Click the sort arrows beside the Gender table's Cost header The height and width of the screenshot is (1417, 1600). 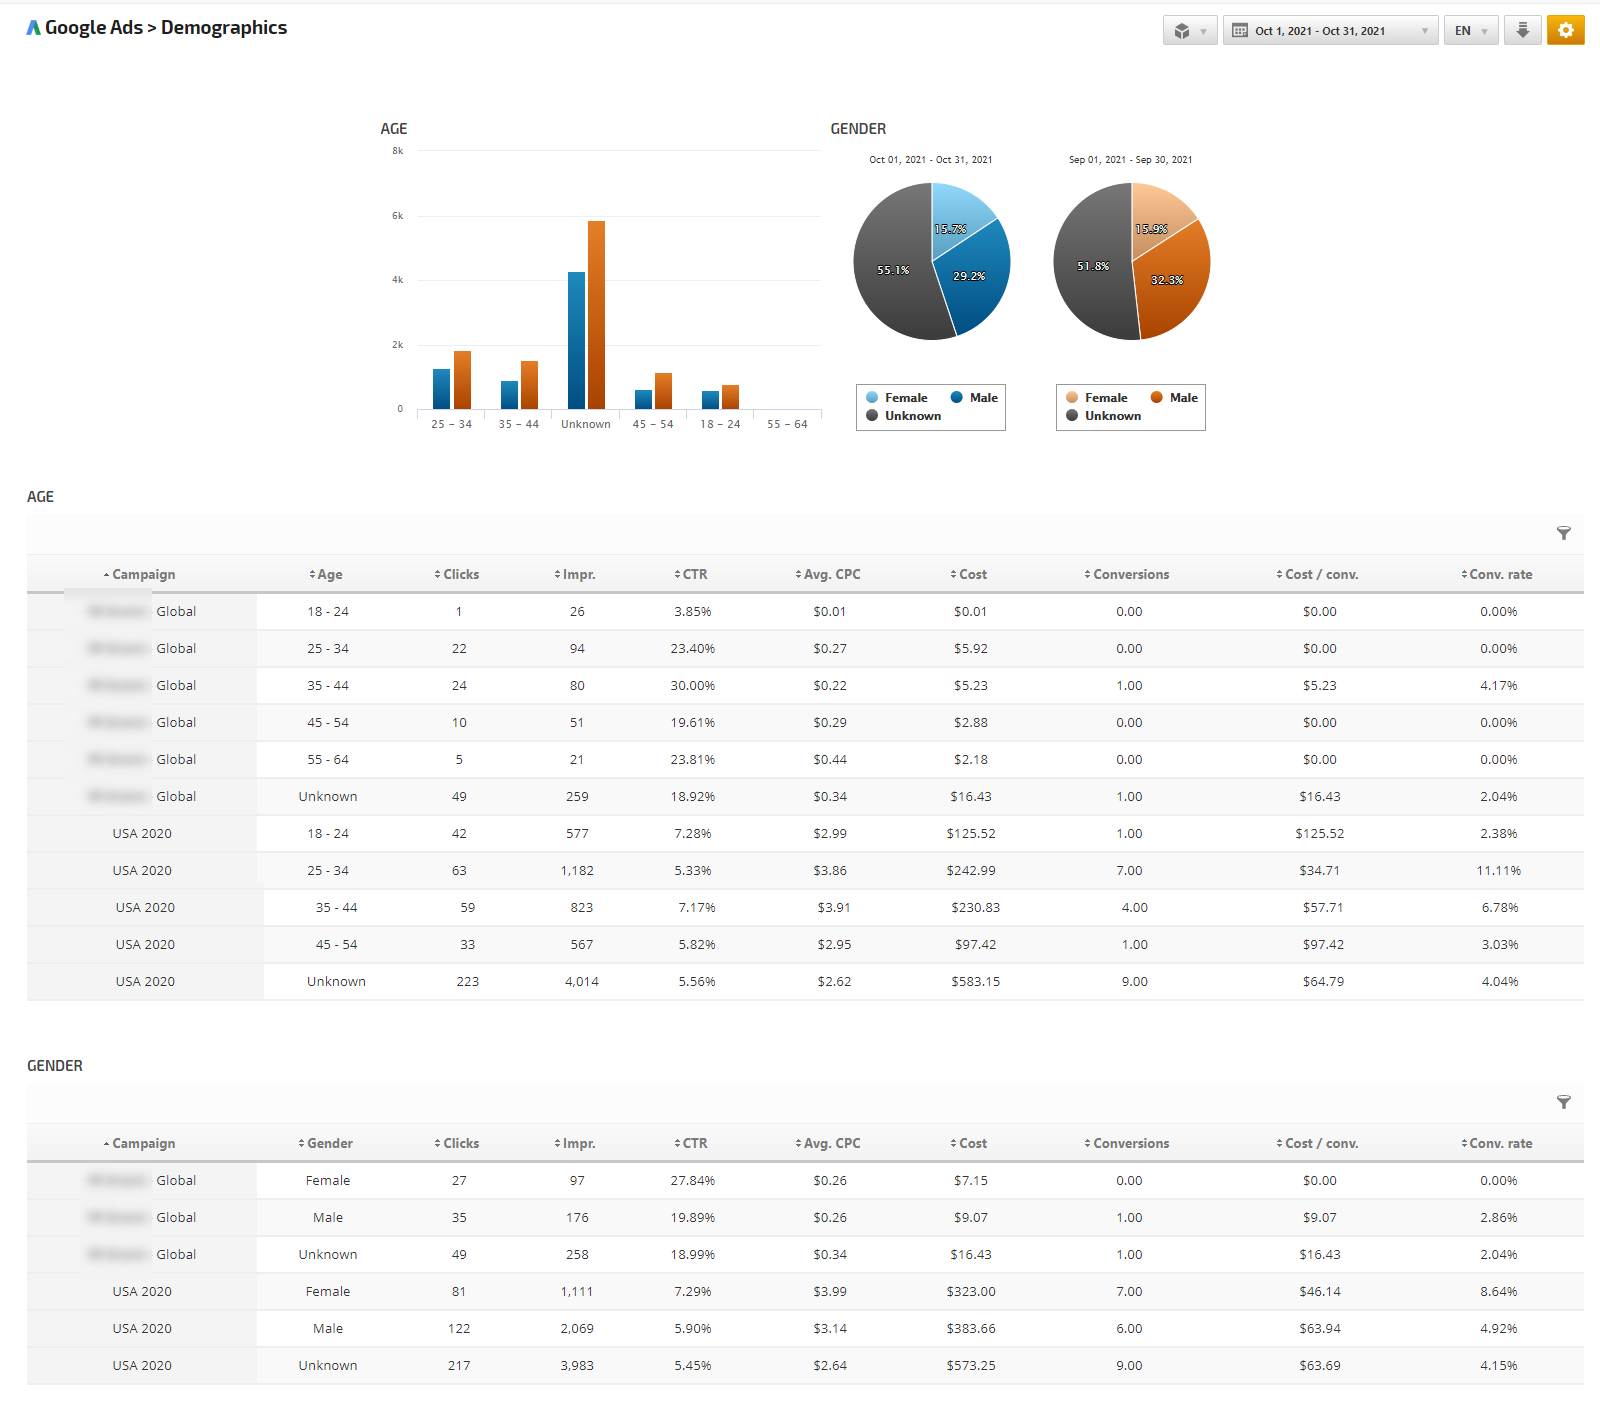(953, 1144)
